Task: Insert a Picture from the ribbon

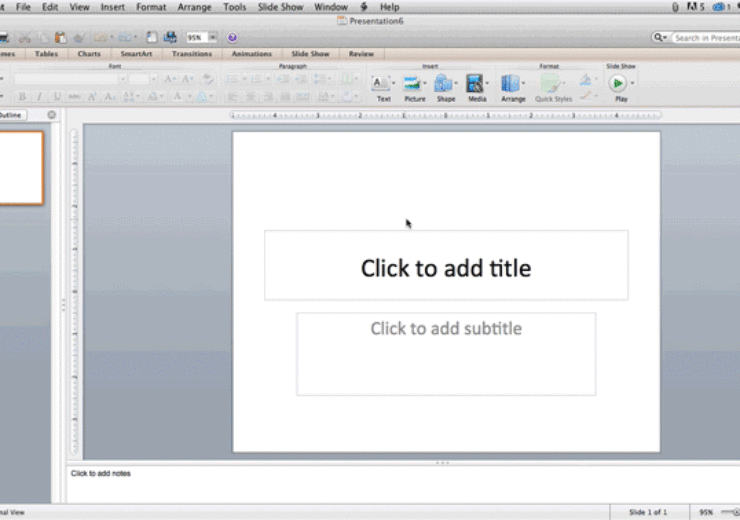Action: click(x=414, y=84)
